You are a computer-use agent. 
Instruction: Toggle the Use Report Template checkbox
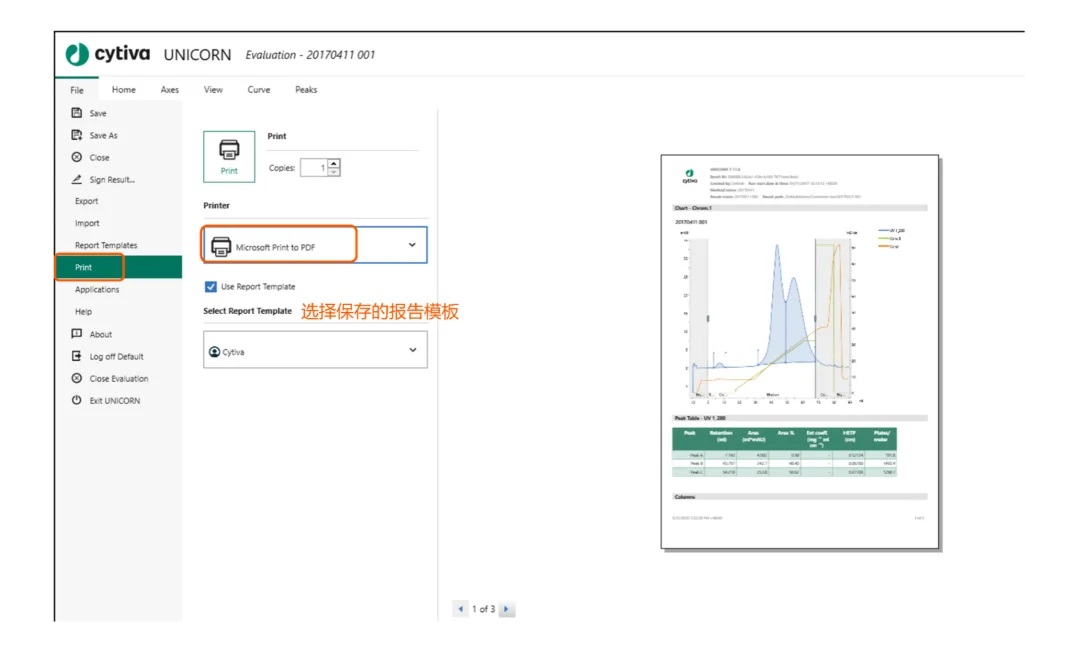point(211,286)
